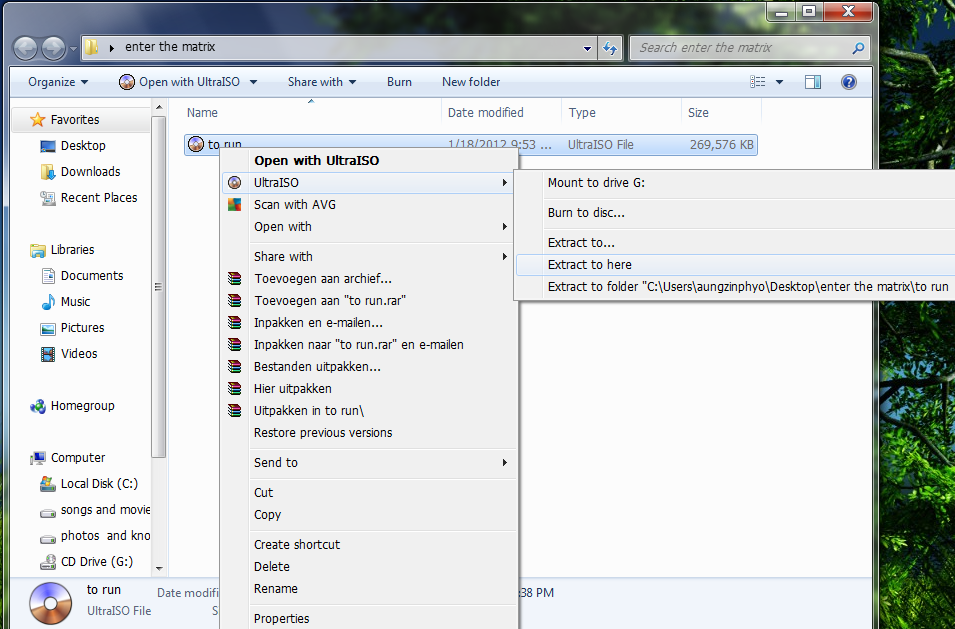The height and width of the screenshot is (629, 955).
Task: Choose Create shortcut
Action: pos(370,544)
